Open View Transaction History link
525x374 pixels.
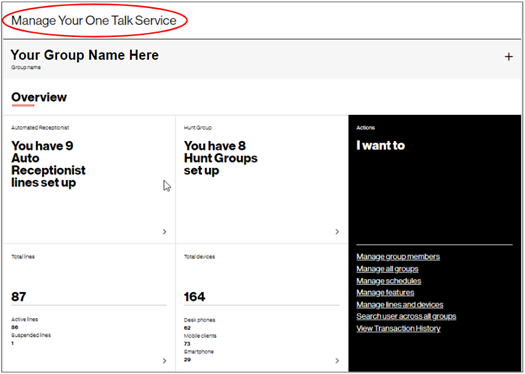(398, 328)
